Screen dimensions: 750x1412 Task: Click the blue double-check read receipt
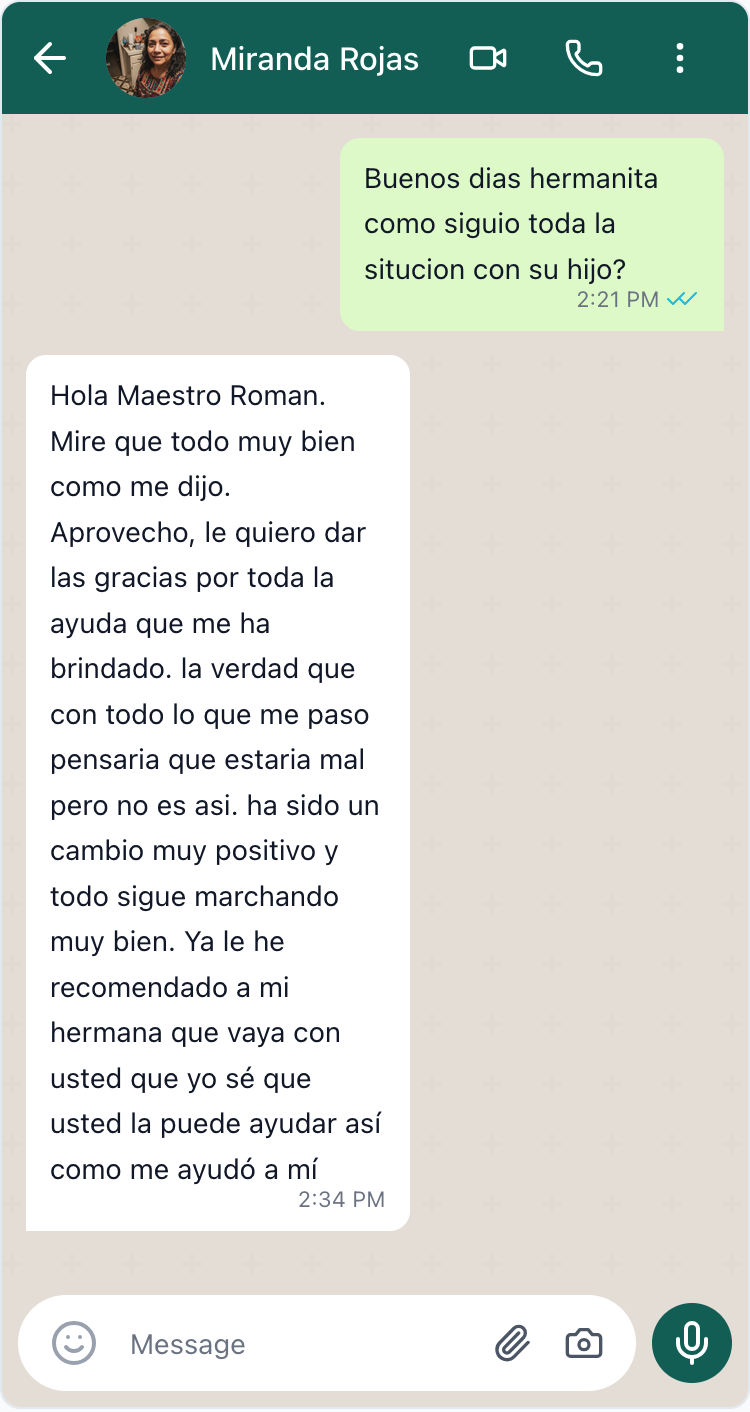point(682,299)
